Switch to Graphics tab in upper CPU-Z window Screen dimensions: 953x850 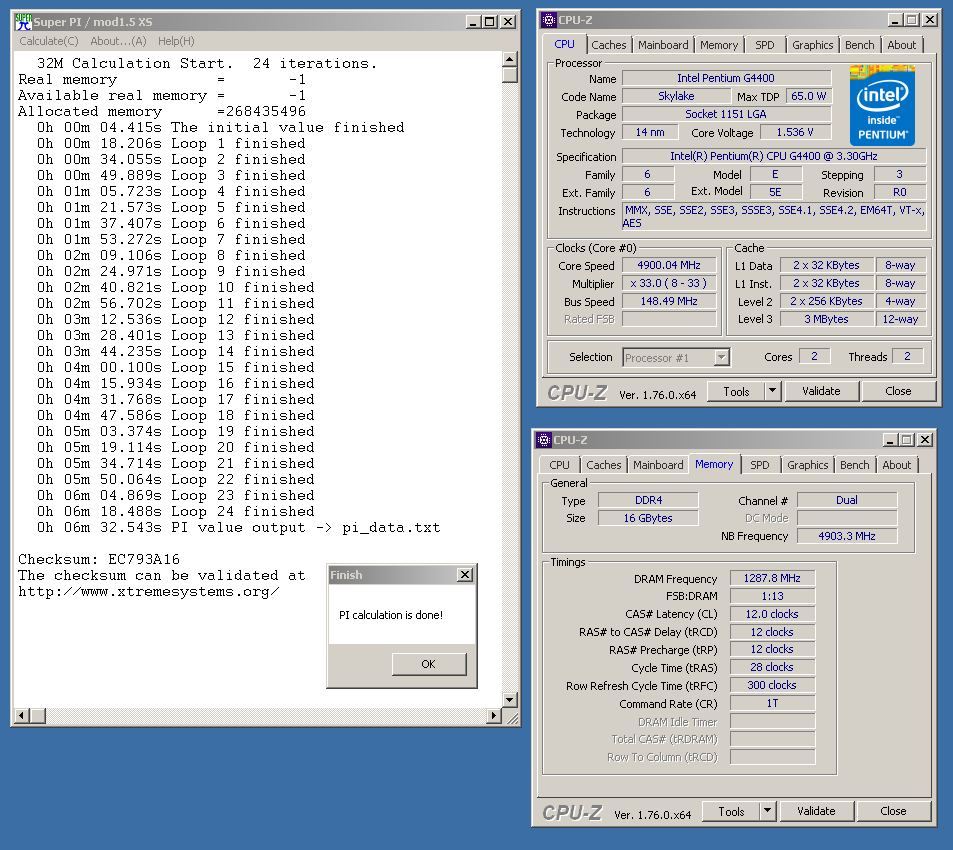[x=813, y=45]
